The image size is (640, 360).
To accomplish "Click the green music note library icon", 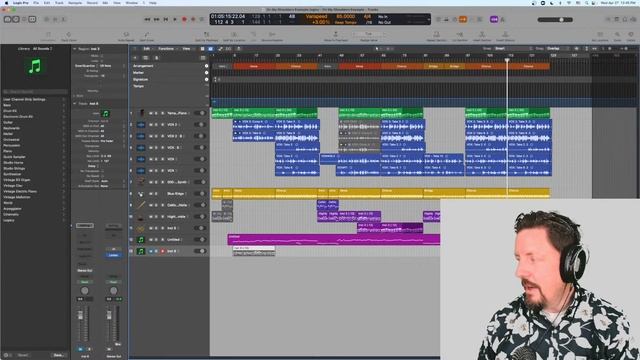I will click(35, 66).
